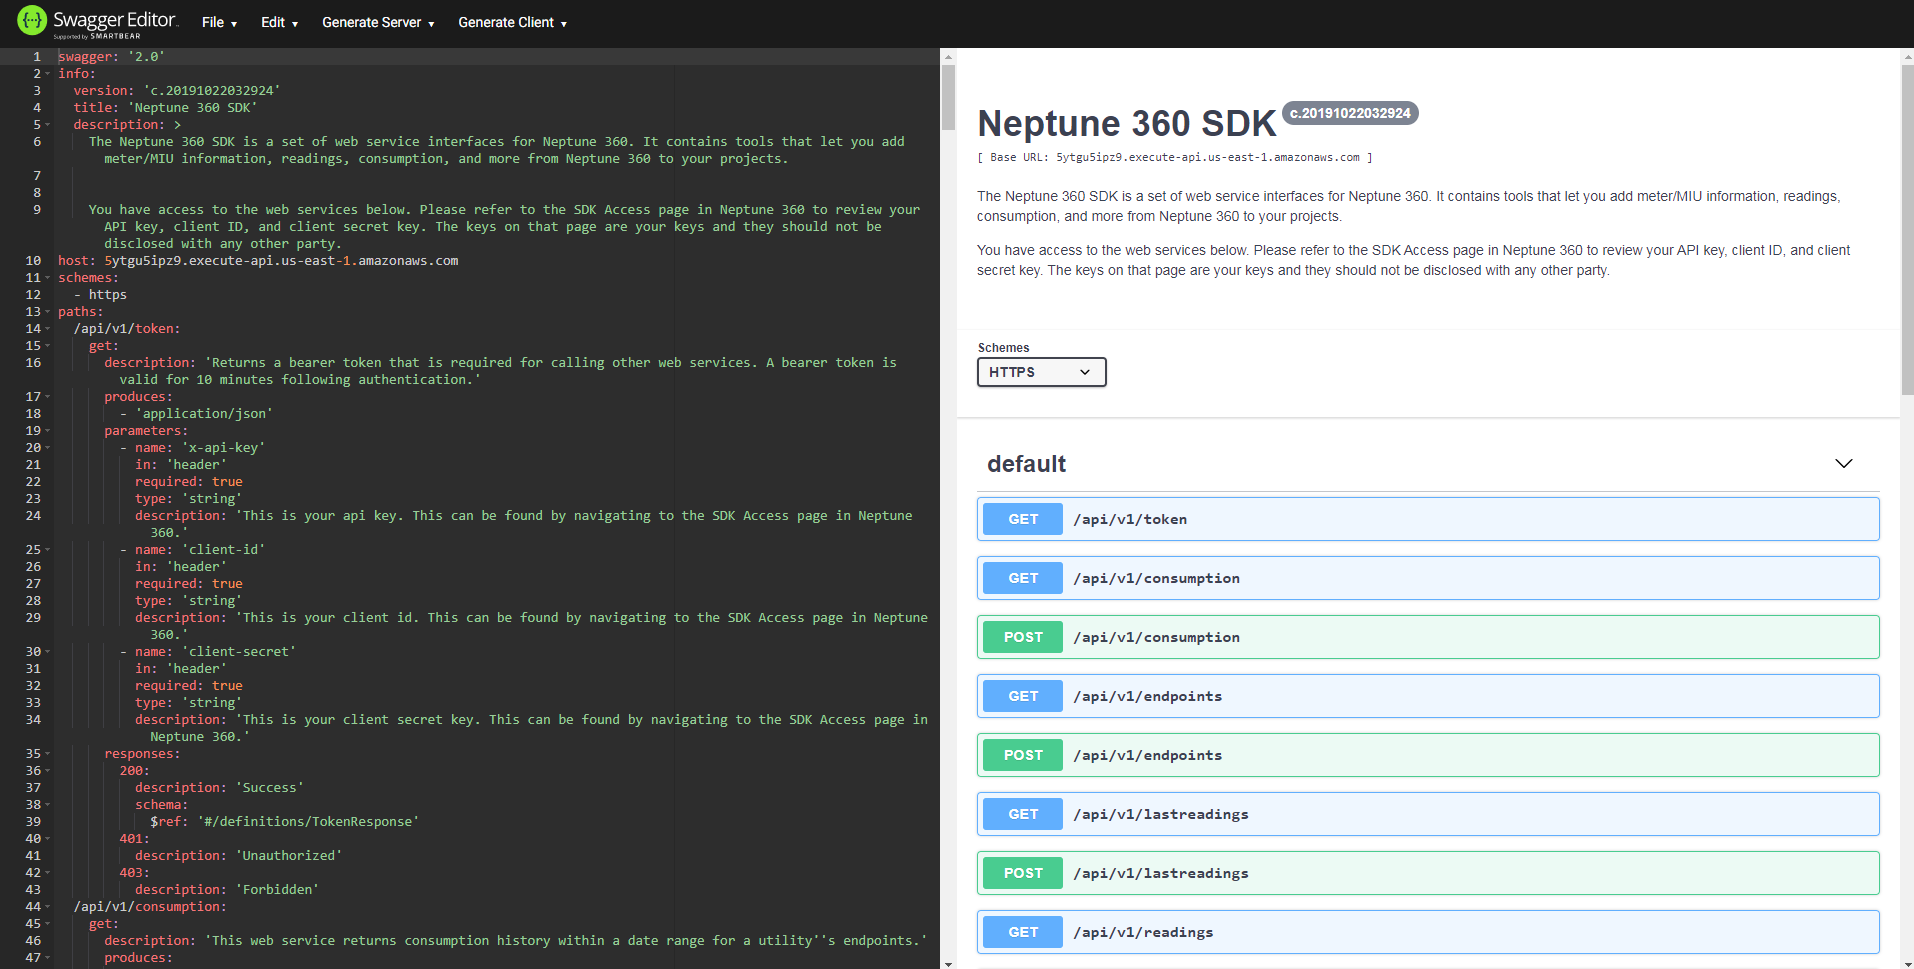
Task: Fold 403 response at line 42
Action: (47, 873)
